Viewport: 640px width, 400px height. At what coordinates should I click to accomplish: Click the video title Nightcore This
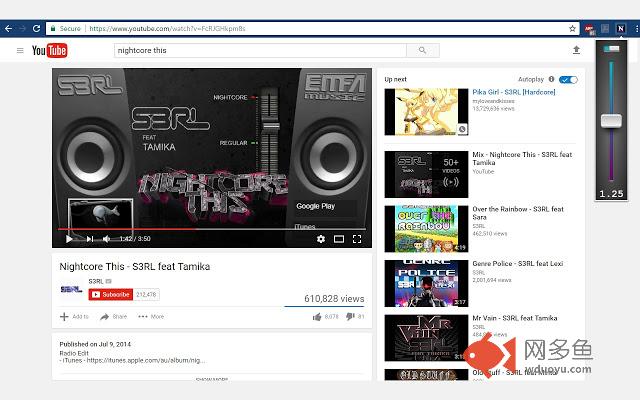pos(135,267)
